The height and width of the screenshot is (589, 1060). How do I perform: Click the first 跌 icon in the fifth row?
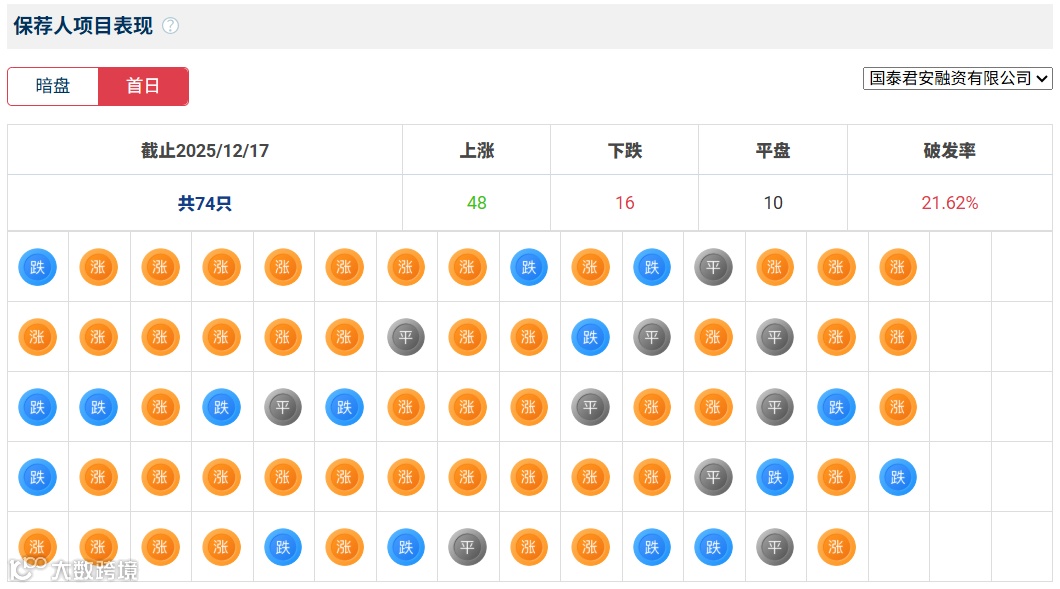click(x=283, y=547)
